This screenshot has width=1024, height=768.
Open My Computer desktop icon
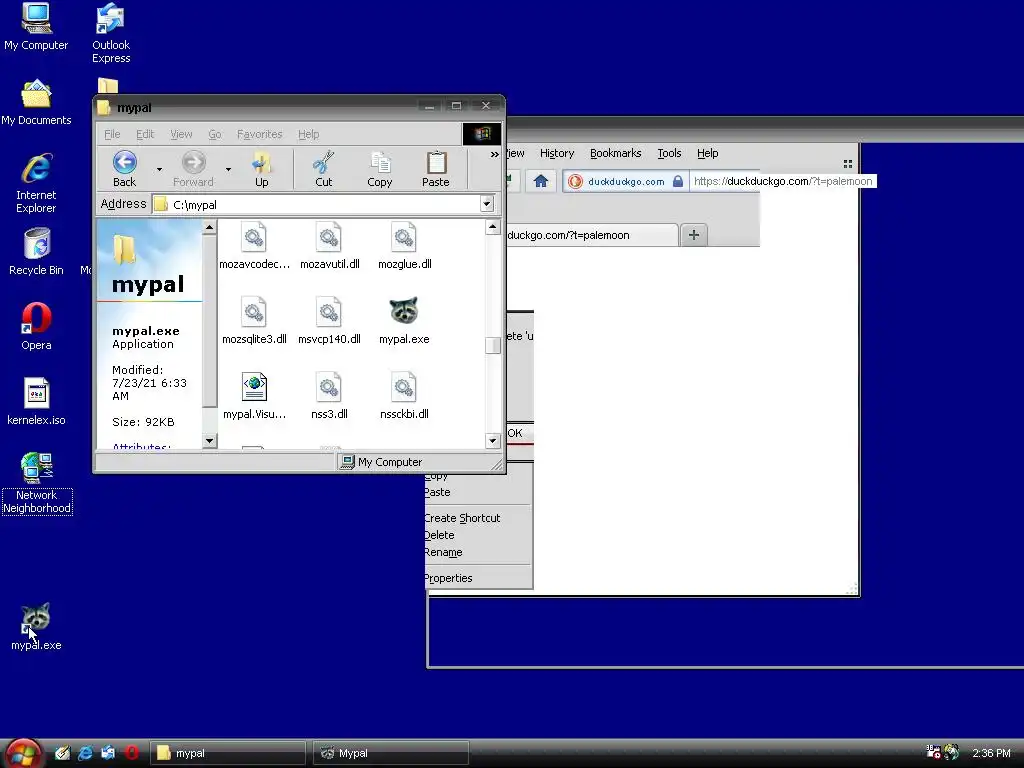click(36, 26)
